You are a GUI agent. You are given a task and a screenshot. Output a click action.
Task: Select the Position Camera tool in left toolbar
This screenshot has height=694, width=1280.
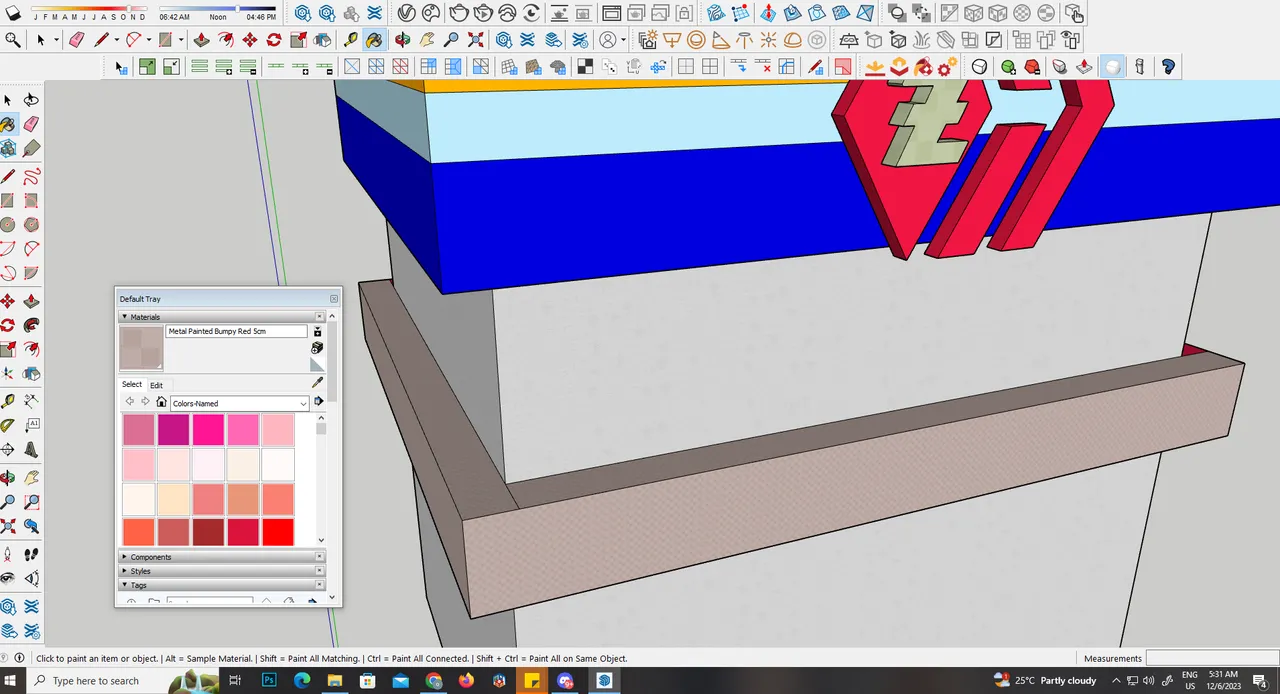pyautogui.click(x=8, y=553)
